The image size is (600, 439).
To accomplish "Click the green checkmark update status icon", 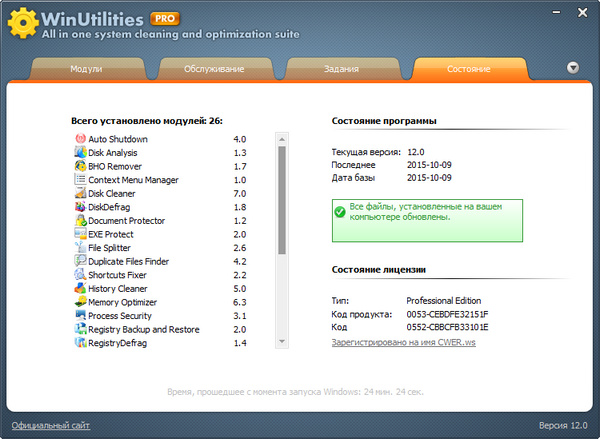I will point(341,211).
